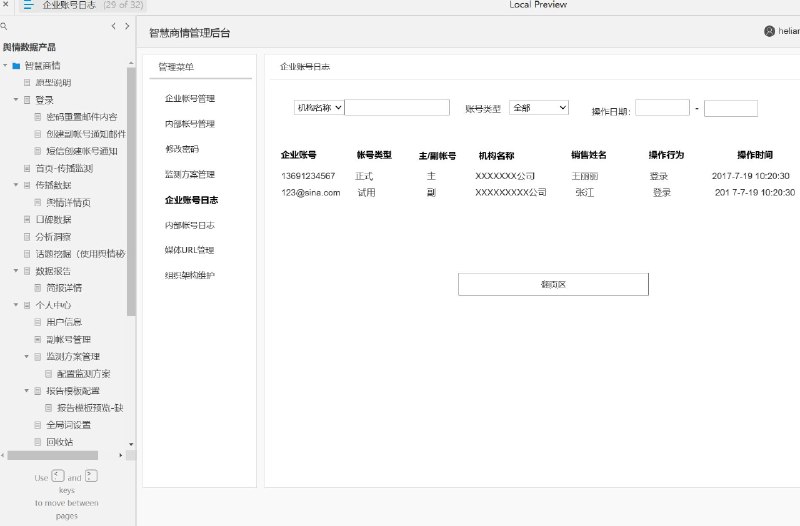Screen dimensions: 800x526
Task: Close the sidebar with the X icon
Action: [6, 4]
